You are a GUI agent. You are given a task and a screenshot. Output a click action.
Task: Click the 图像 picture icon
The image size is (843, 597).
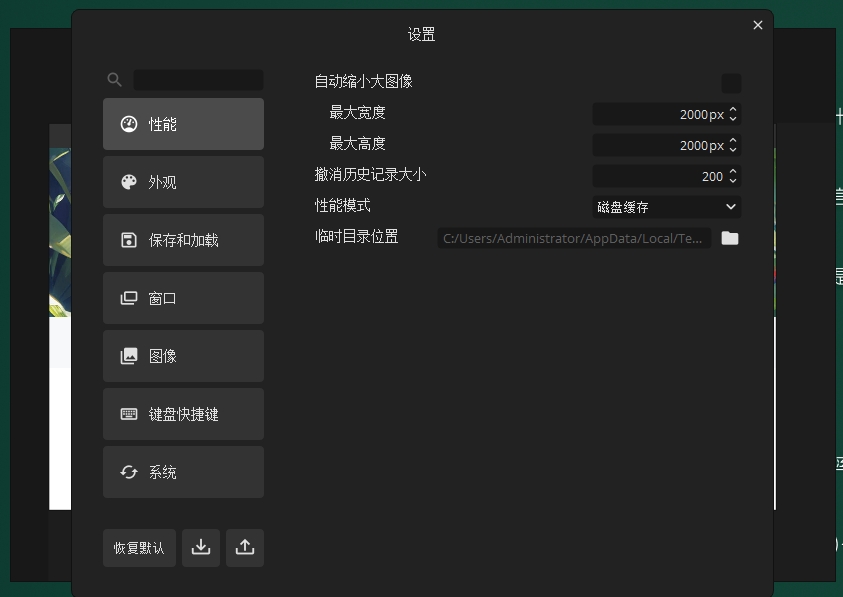(x=128, y=356)
